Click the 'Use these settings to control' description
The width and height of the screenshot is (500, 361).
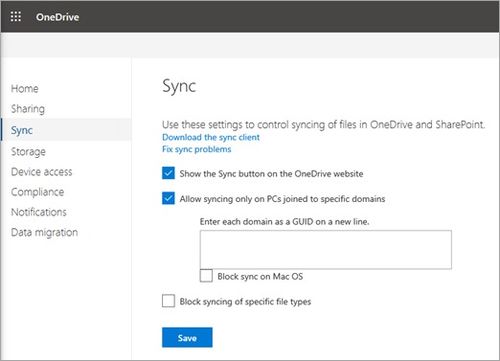click(x=323, y=125)
